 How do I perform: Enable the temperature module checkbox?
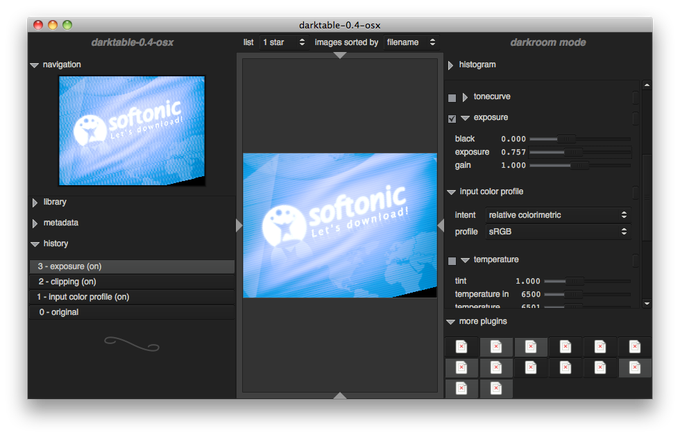click(452, 261)
